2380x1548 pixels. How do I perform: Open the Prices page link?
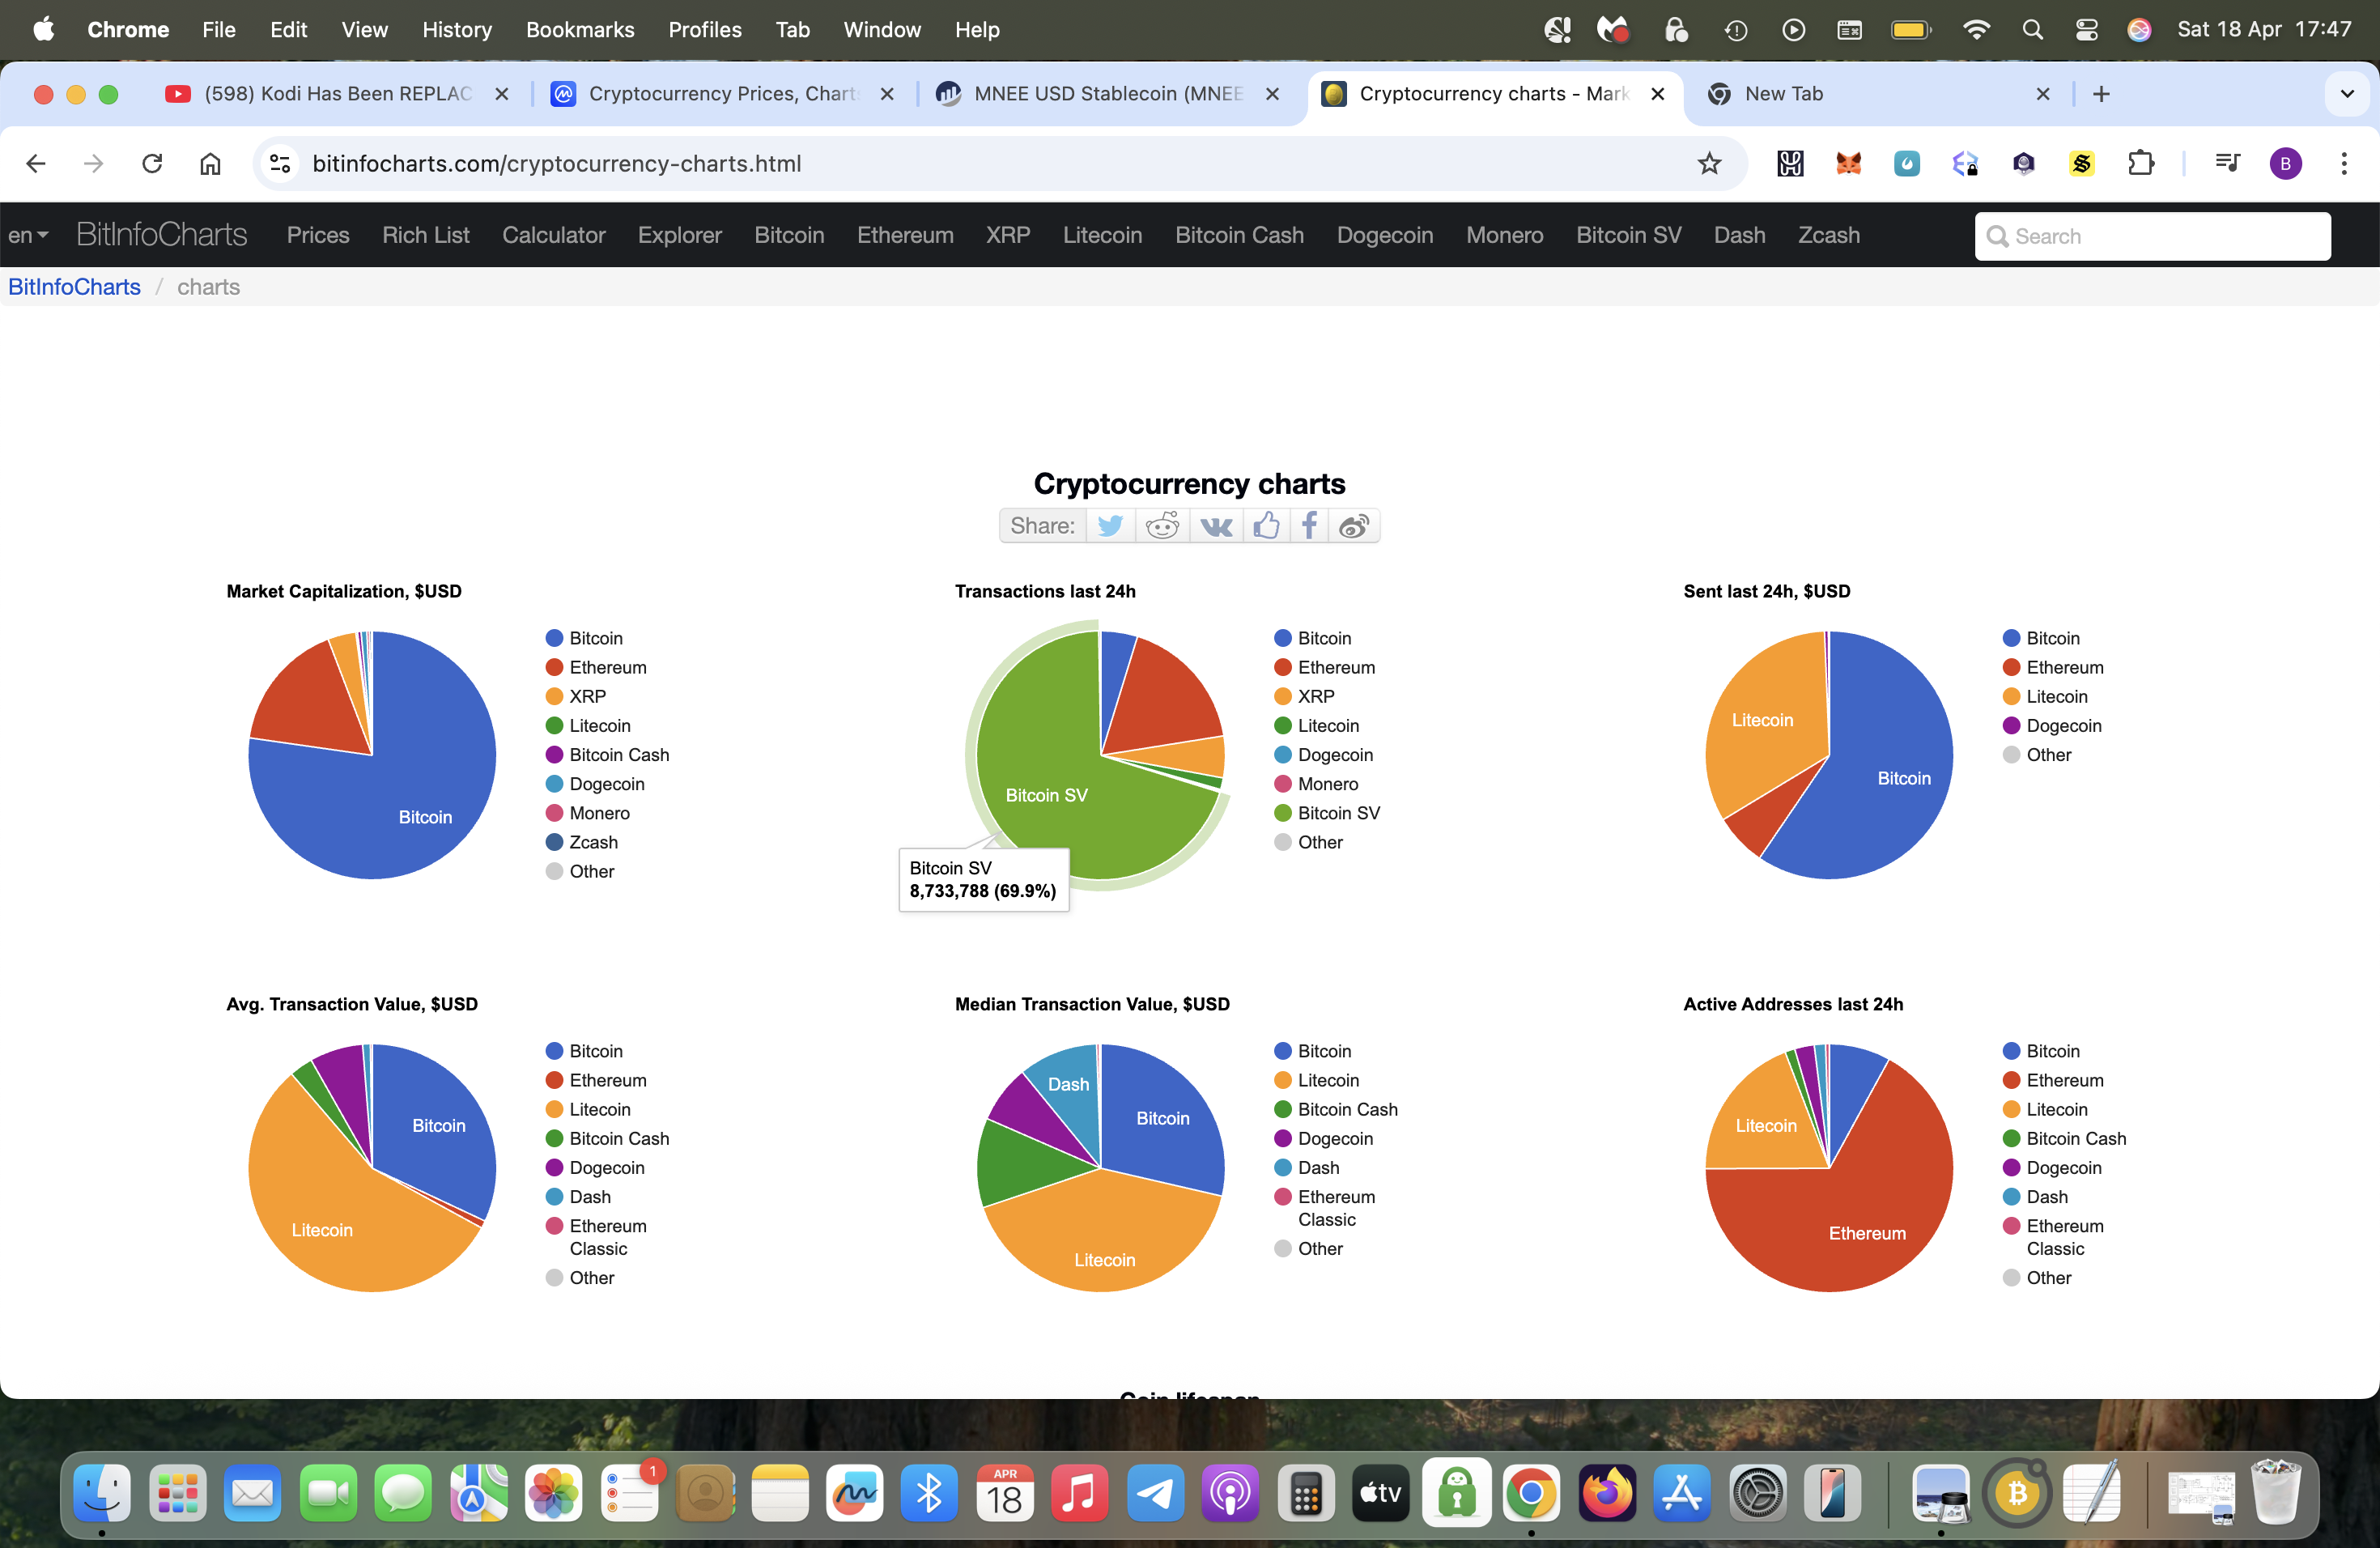pos(318,235)
